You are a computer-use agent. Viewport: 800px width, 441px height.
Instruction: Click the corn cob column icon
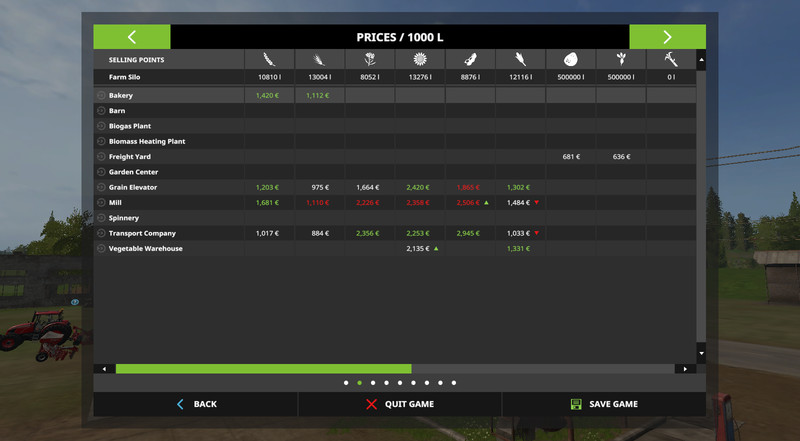(x=520, y=60)
